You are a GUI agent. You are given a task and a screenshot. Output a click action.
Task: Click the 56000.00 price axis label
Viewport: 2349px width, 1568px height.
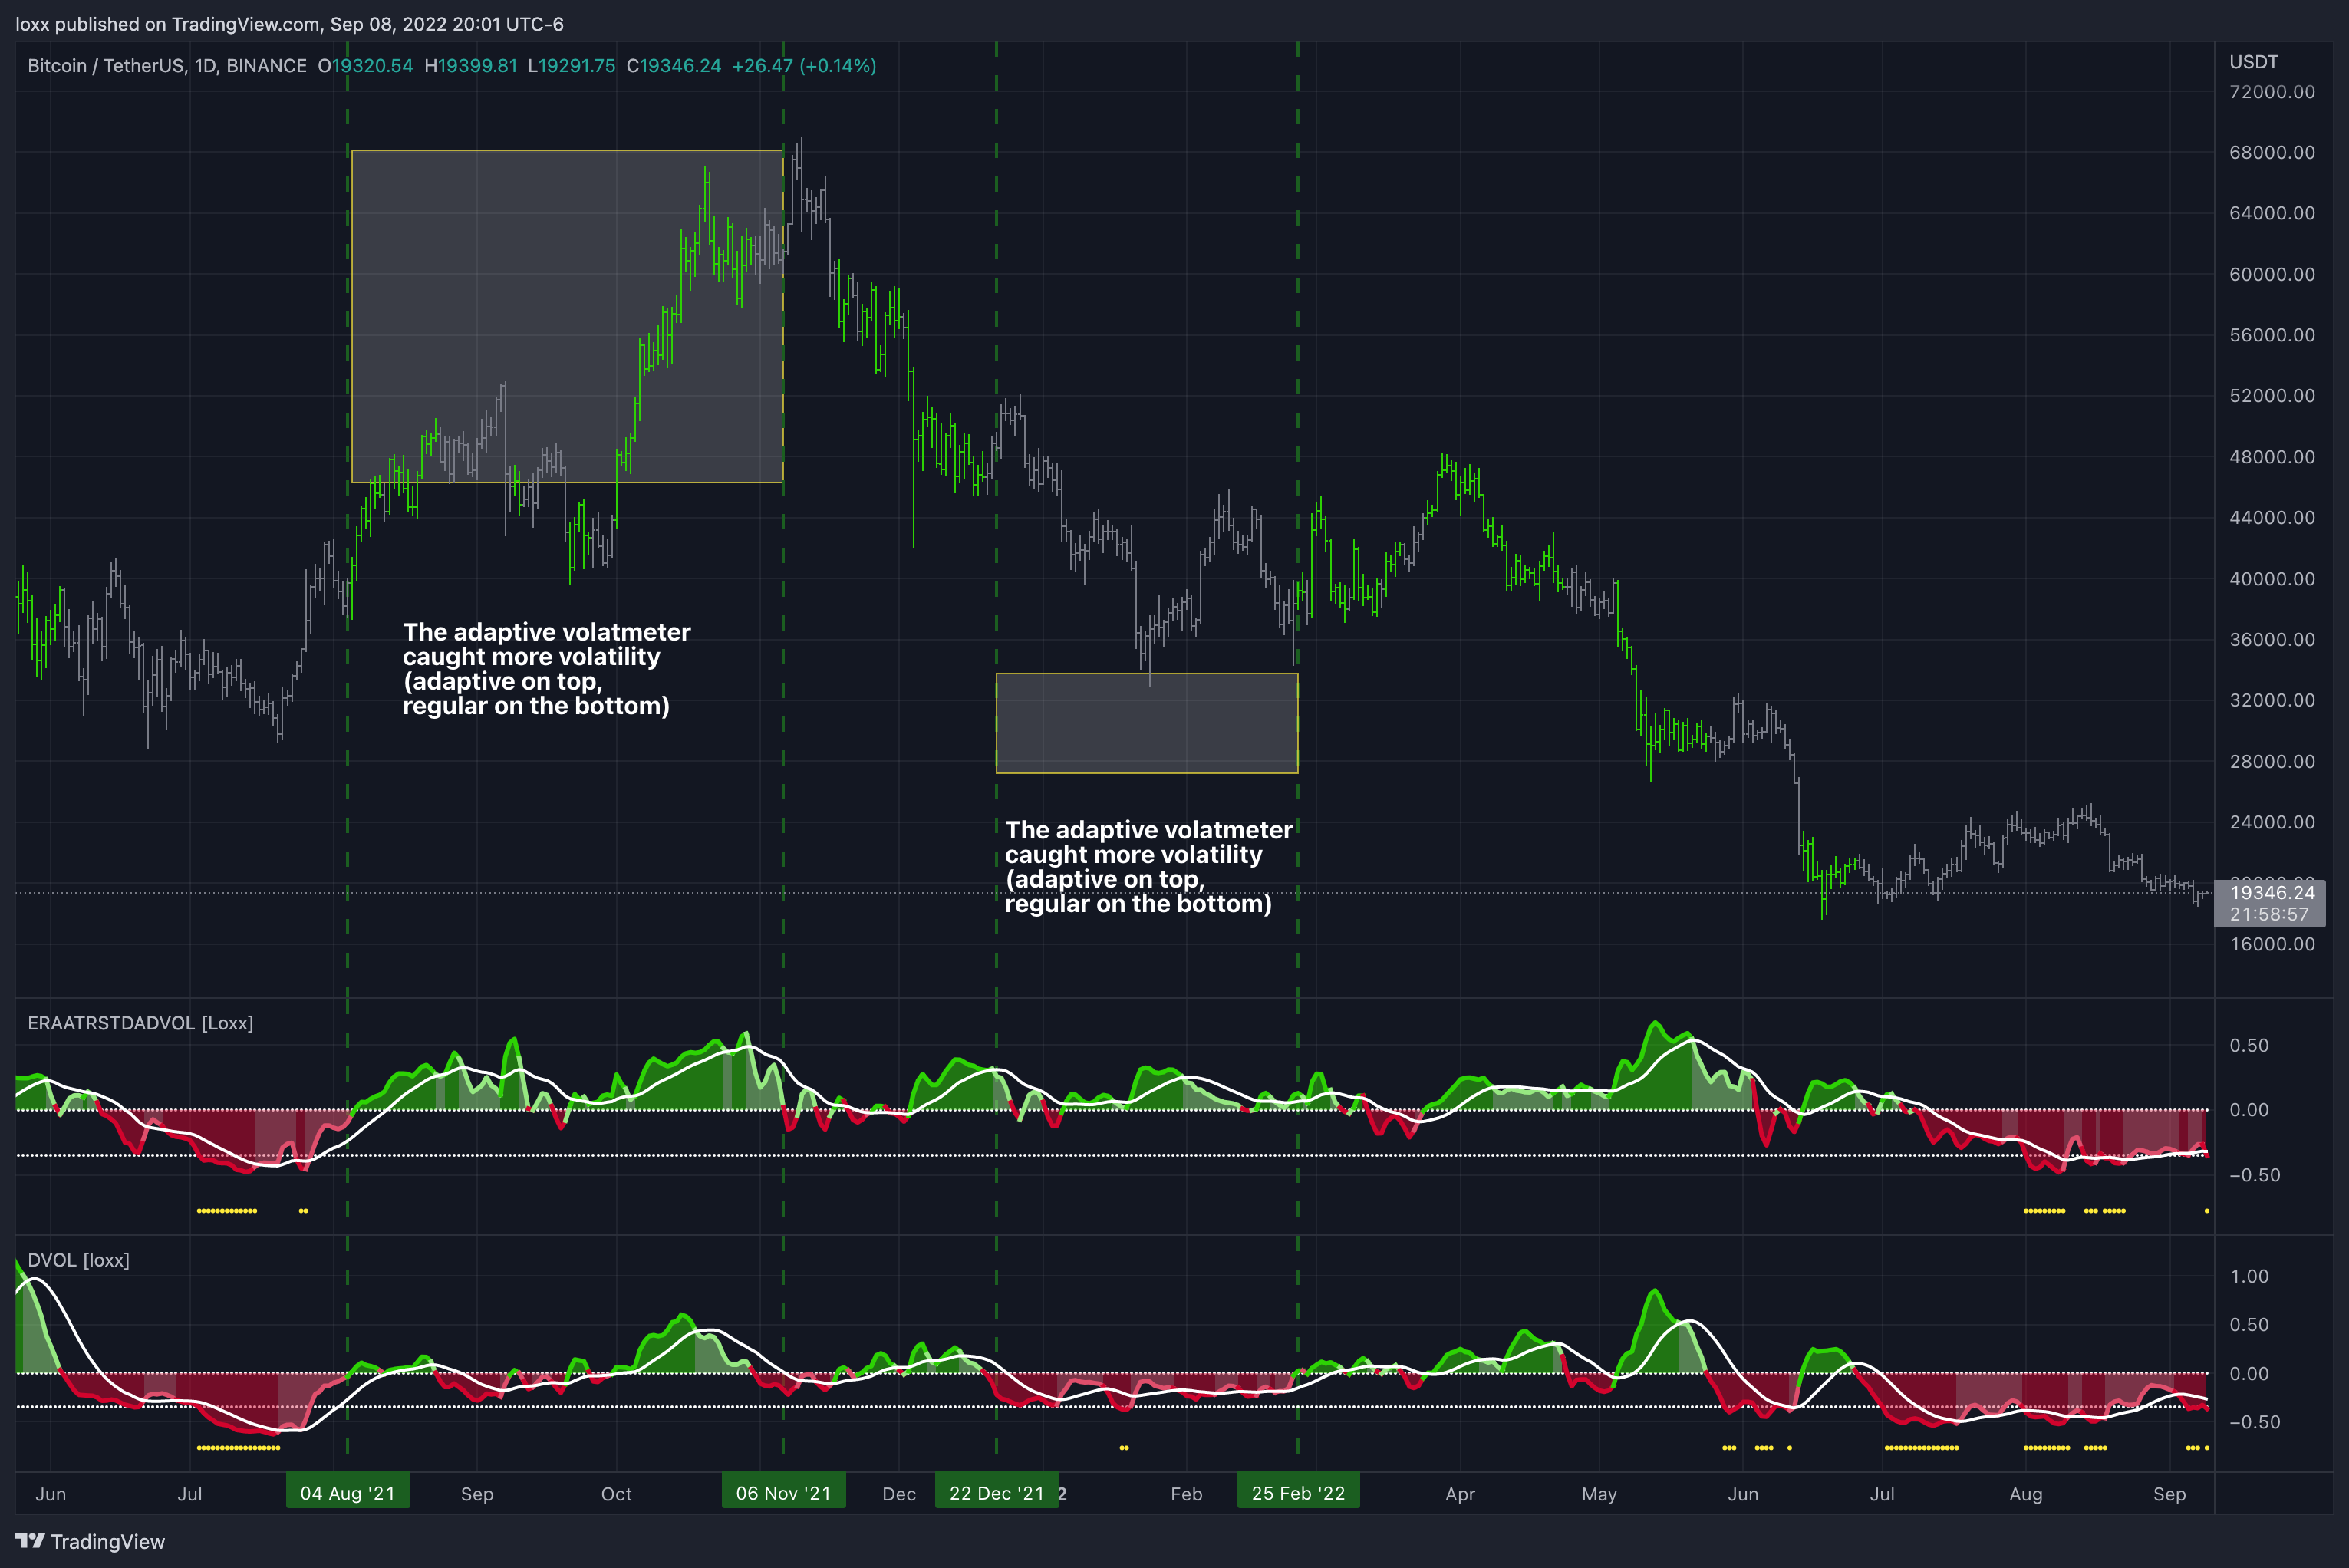pyautogui.click(x=2272, y=335)
